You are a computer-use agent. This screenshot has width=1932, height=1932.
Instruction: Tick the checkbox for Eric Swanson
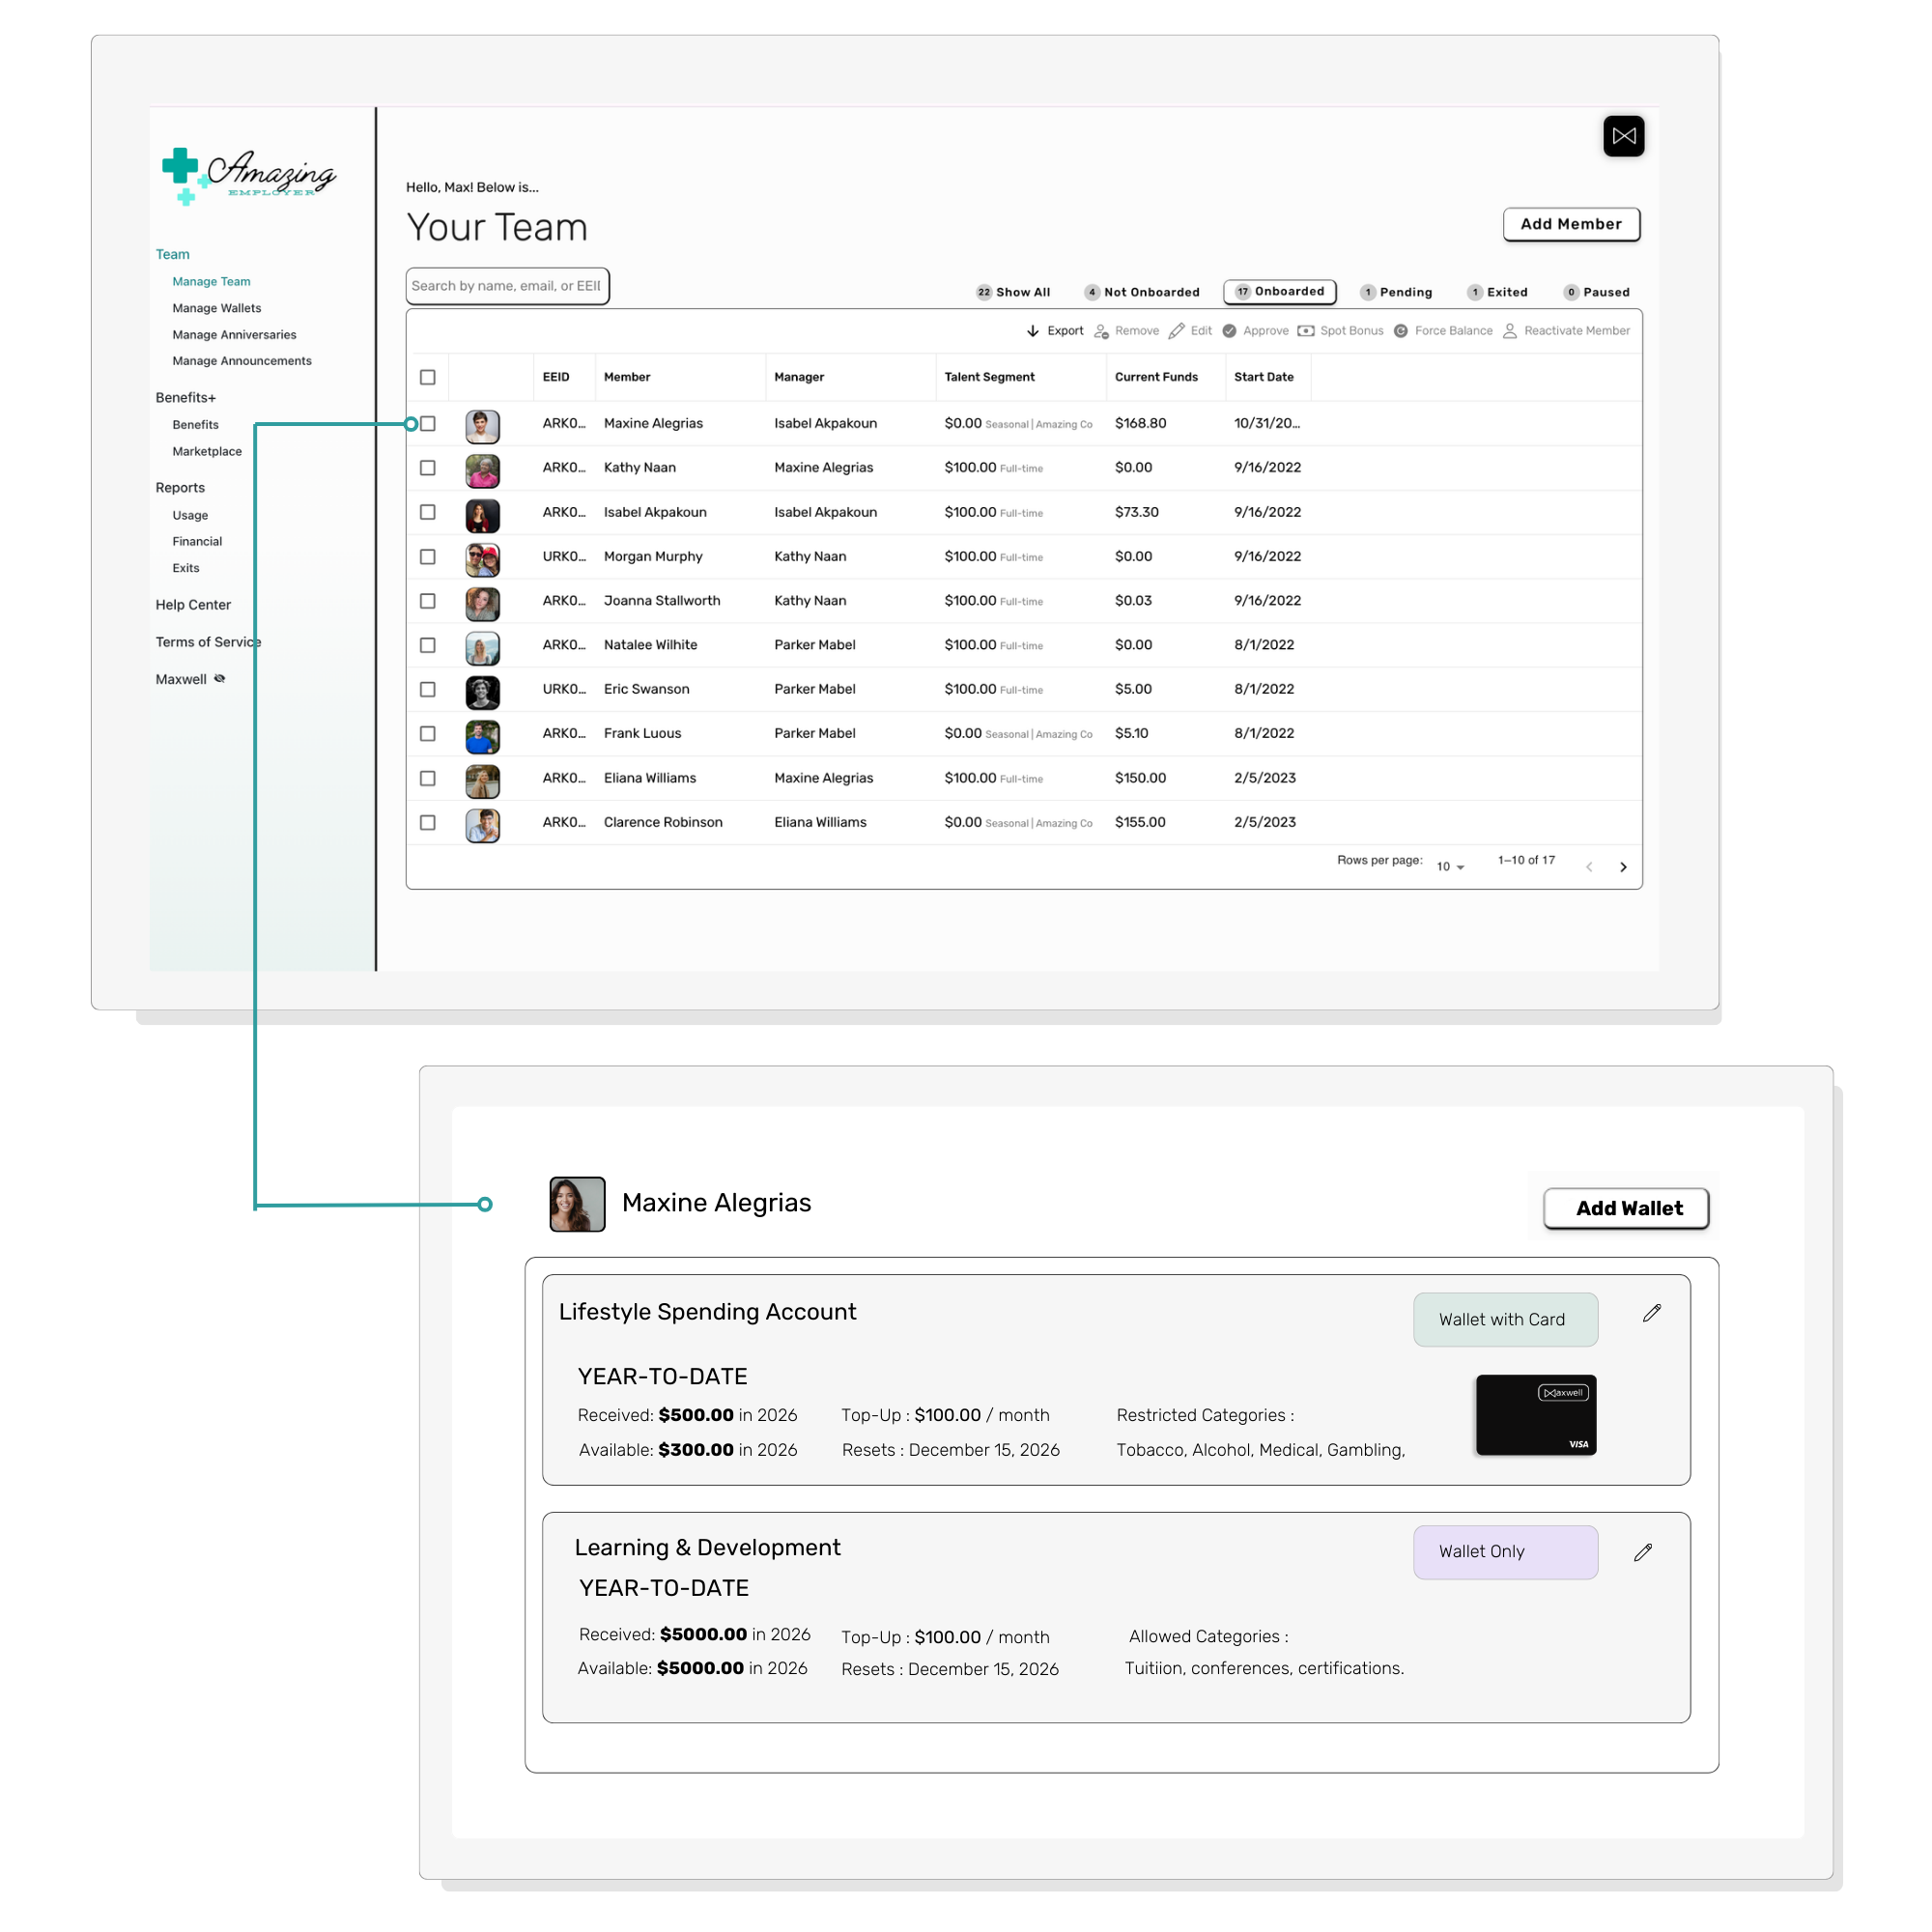tap(428, 689)
